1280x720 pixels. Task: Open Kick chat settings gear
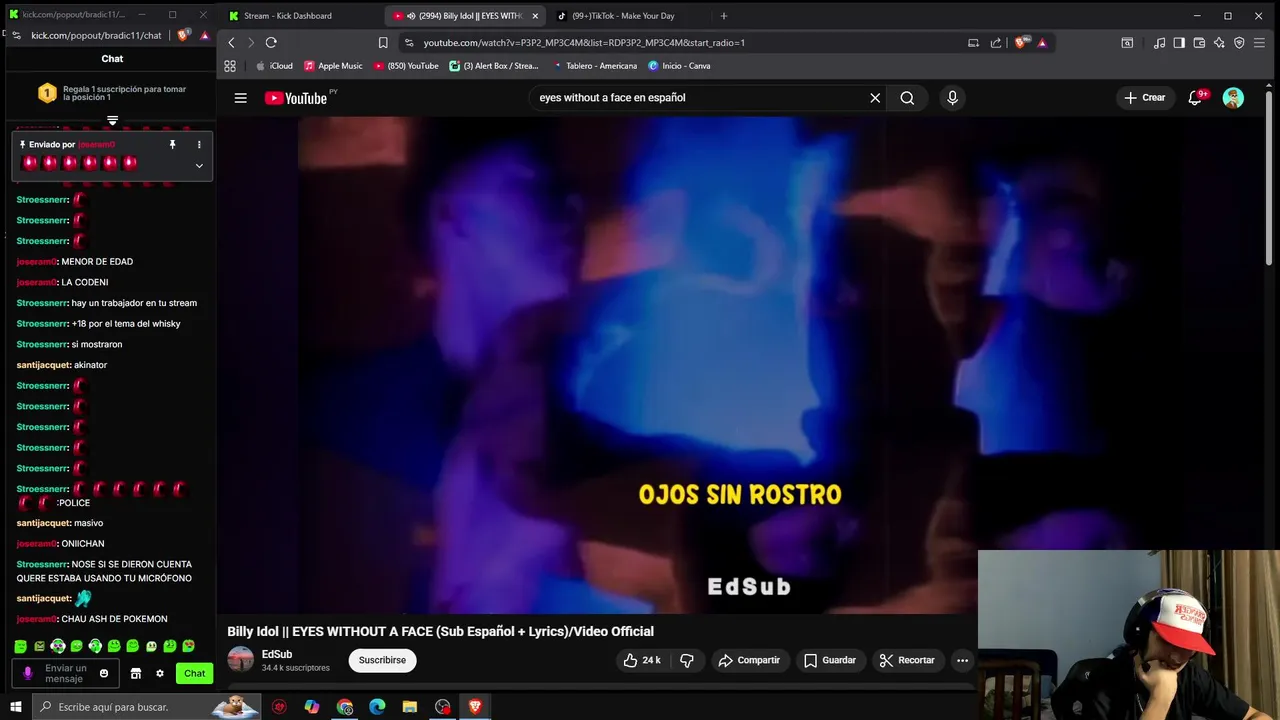click(159, 673)
